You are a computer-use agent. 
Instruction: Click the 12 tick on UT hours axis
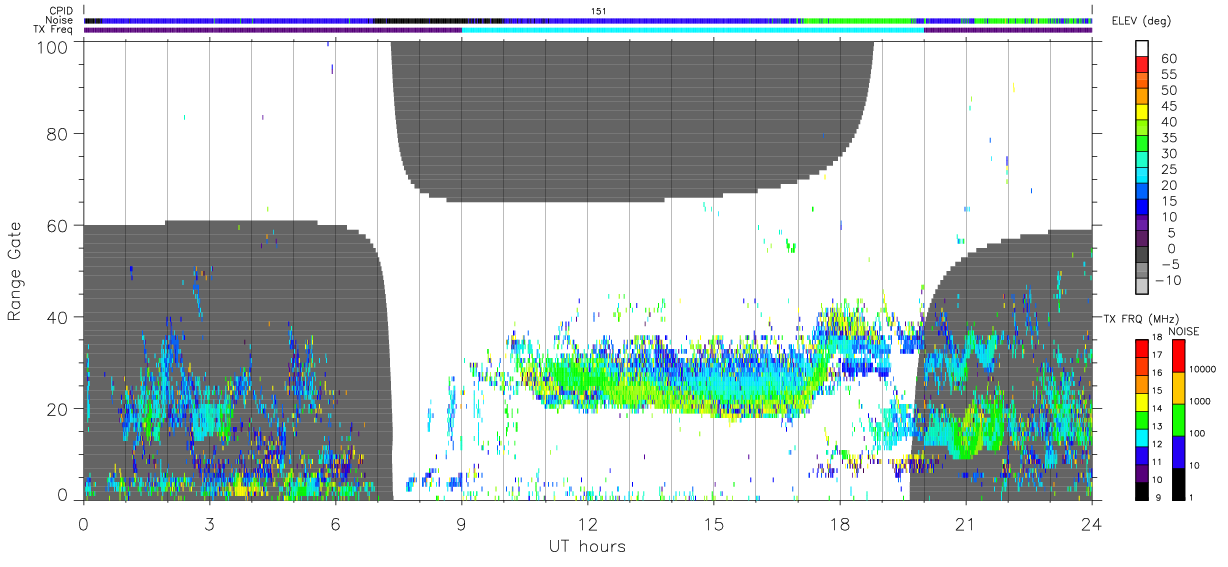588,524
